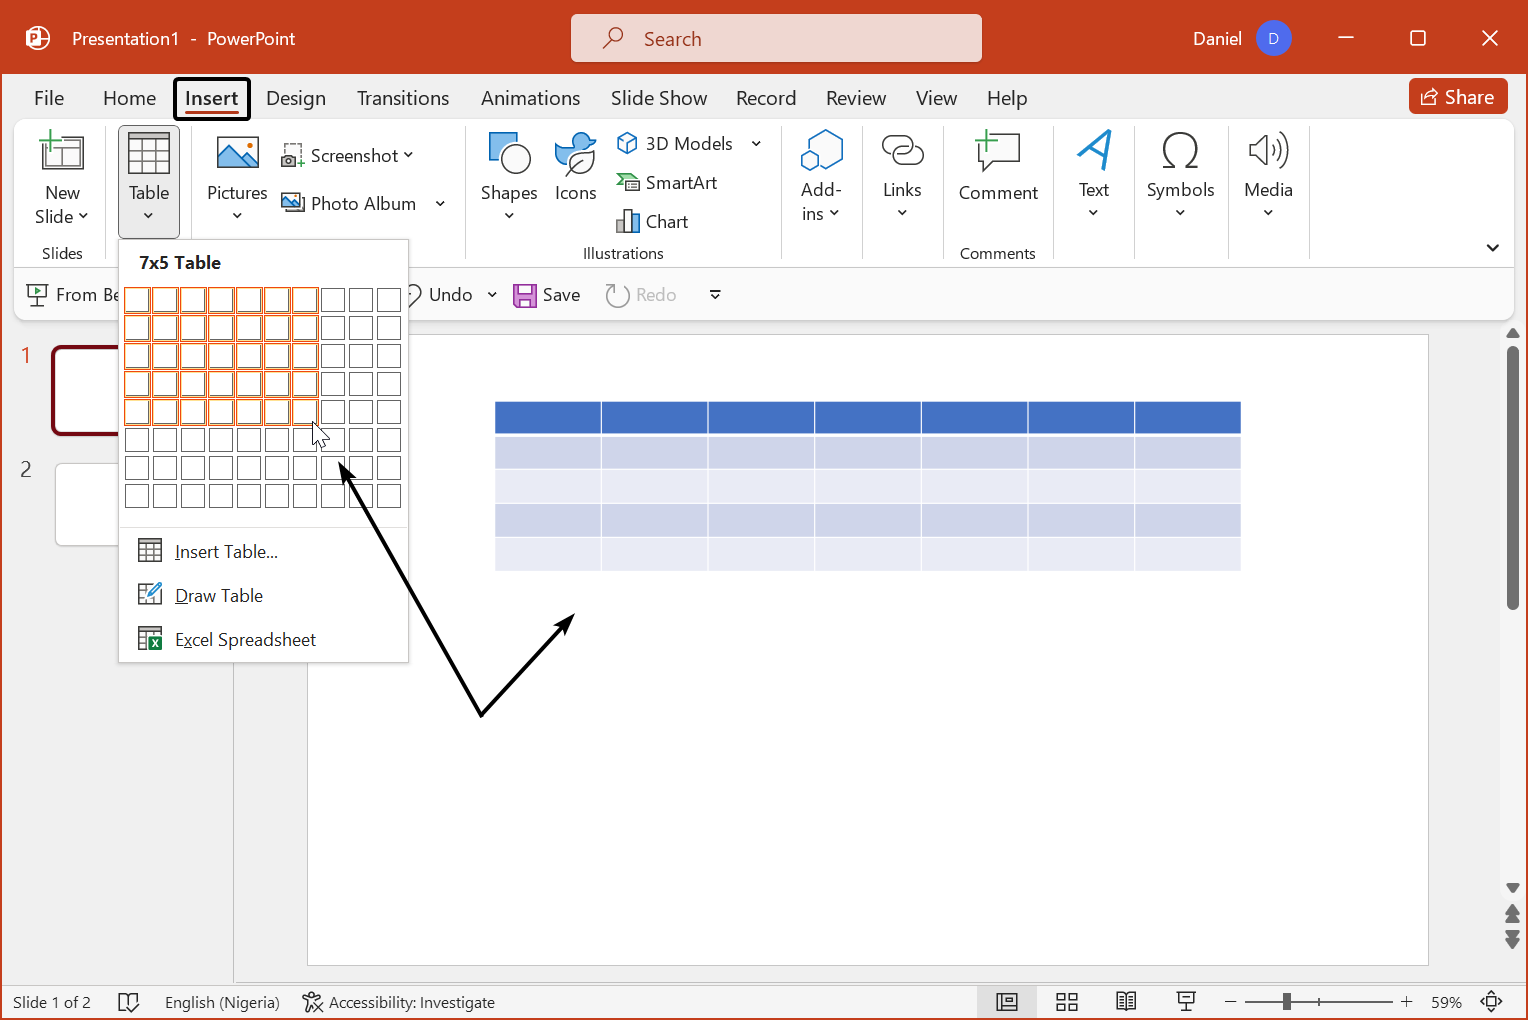
Task: Expand the Screenshot dropdown
Action: click(408, 156)
